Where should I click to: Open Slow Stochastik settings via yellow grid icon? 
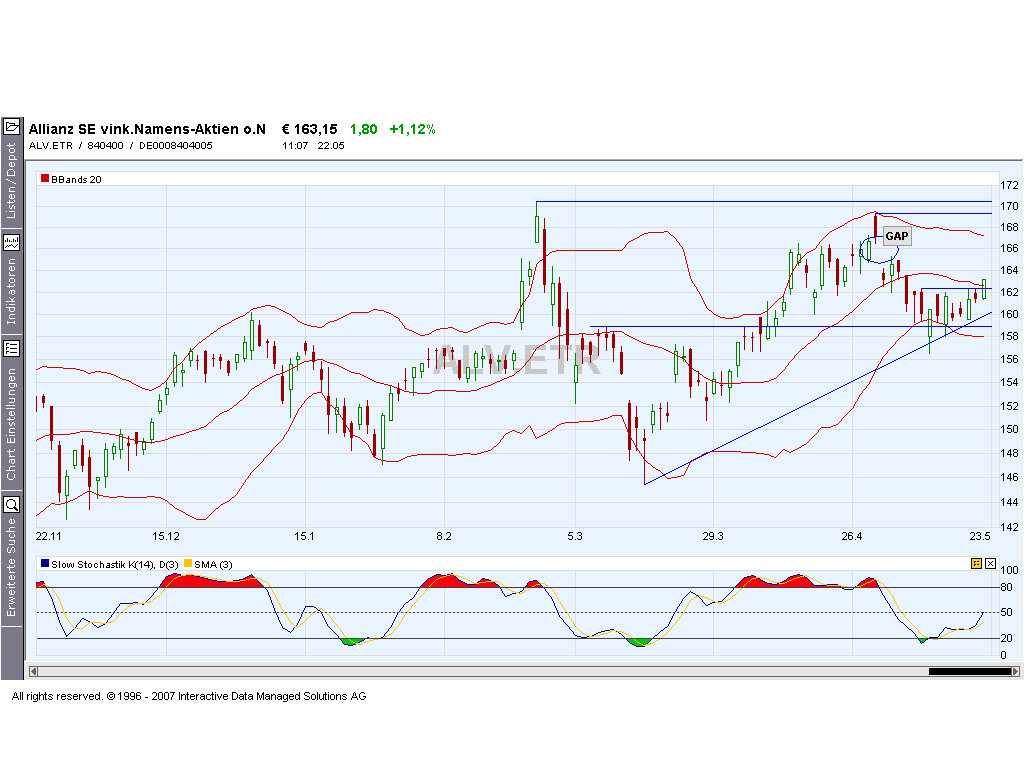click(x=977, y=563)
